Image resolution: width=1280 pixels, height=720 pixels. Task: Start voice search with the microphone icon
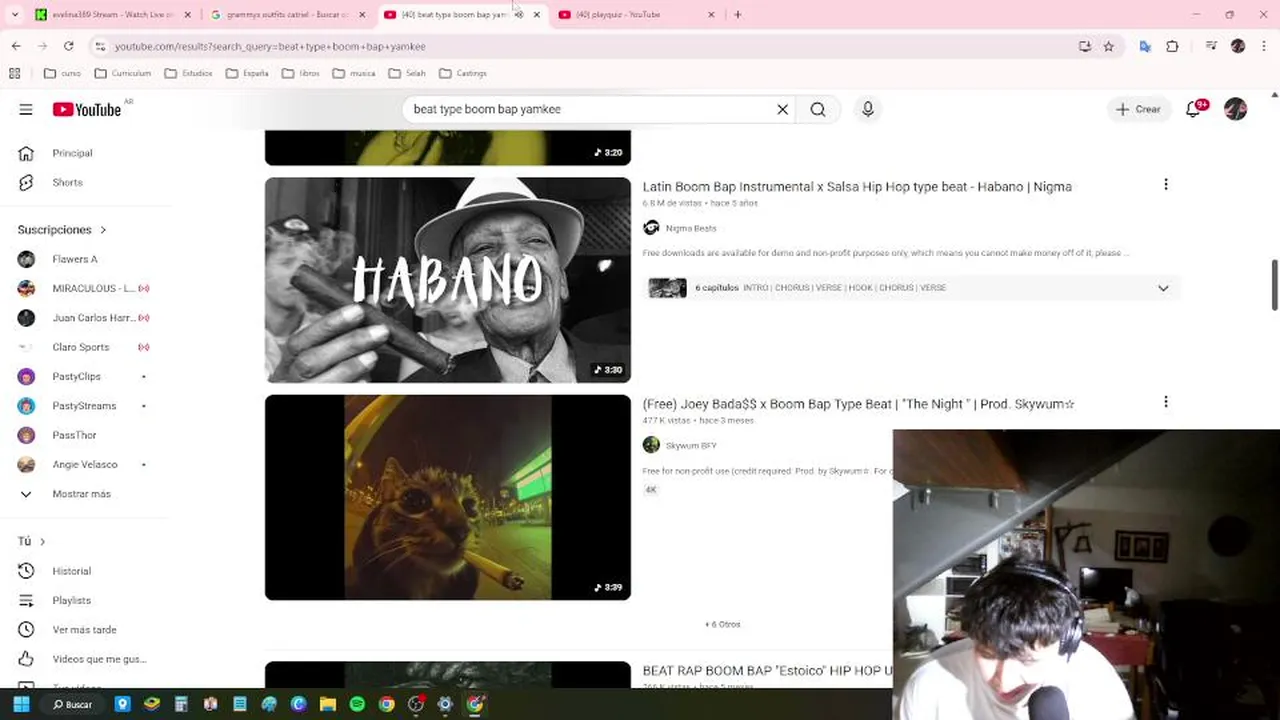coord(868,109)
